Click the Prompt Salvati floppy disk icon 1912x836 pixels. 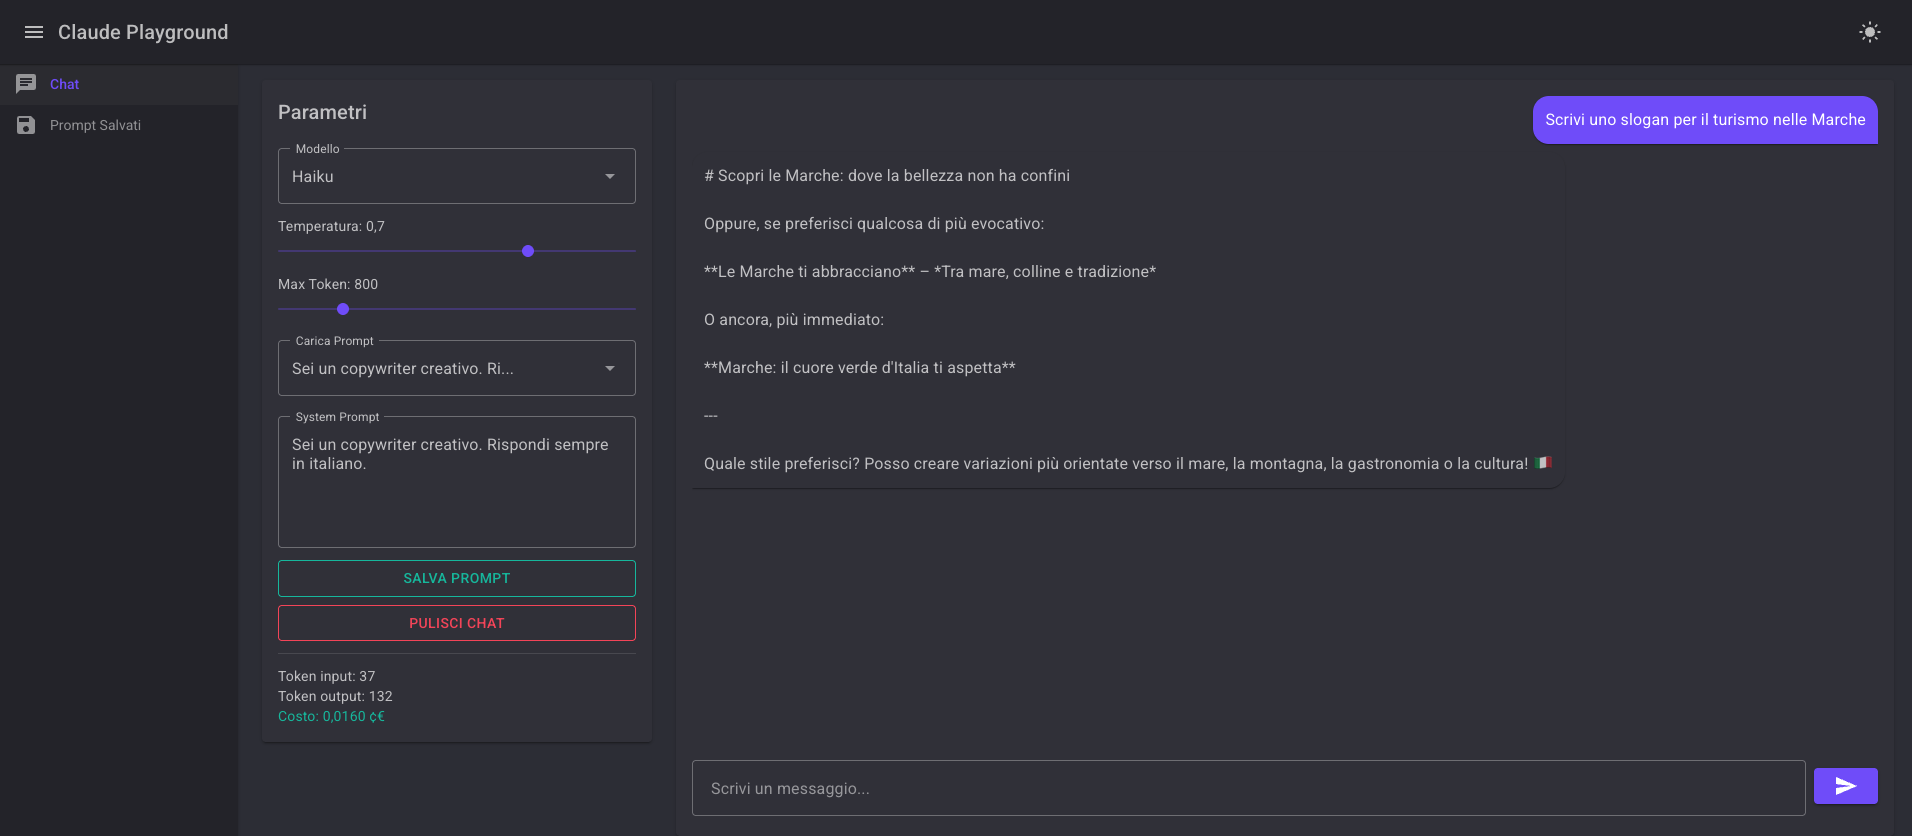pyautogui.click(x=26, y=125)
